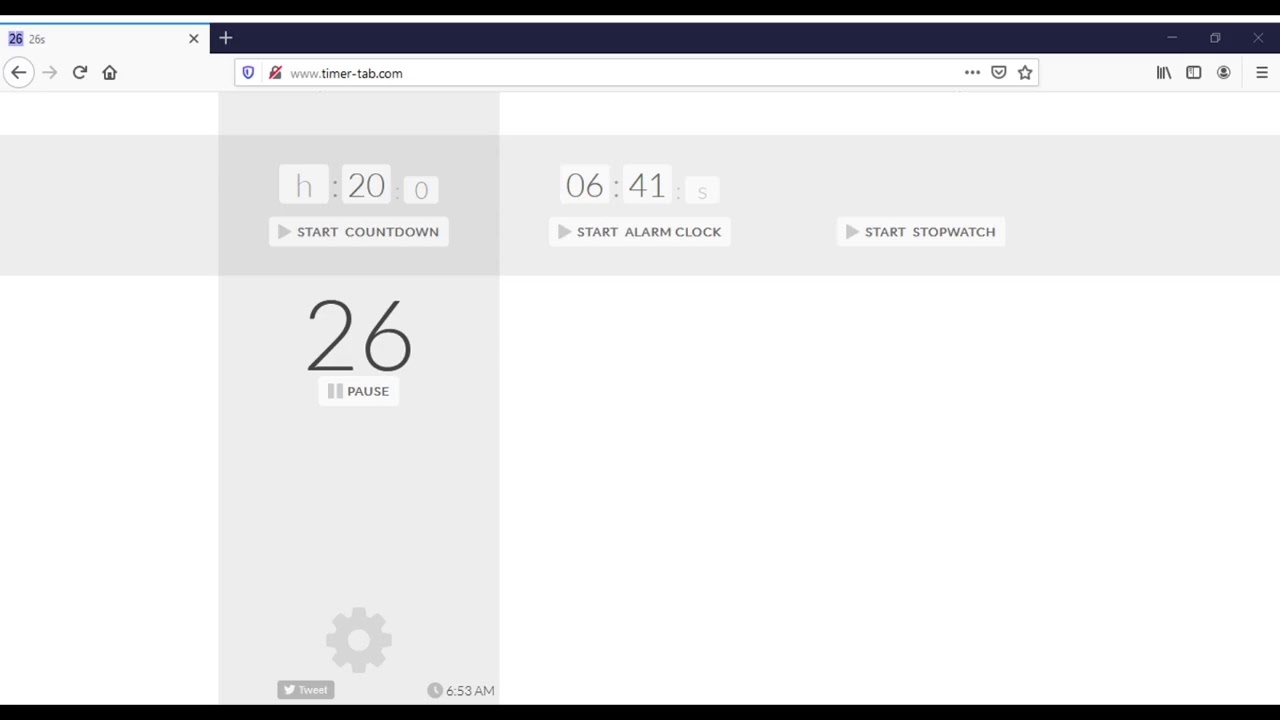Click the browser forward arrow

tap(49, 72)
